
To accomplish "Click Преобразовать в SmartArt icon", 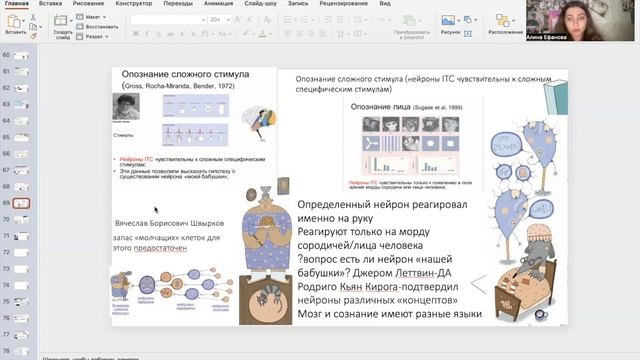I will coord(409,21).
